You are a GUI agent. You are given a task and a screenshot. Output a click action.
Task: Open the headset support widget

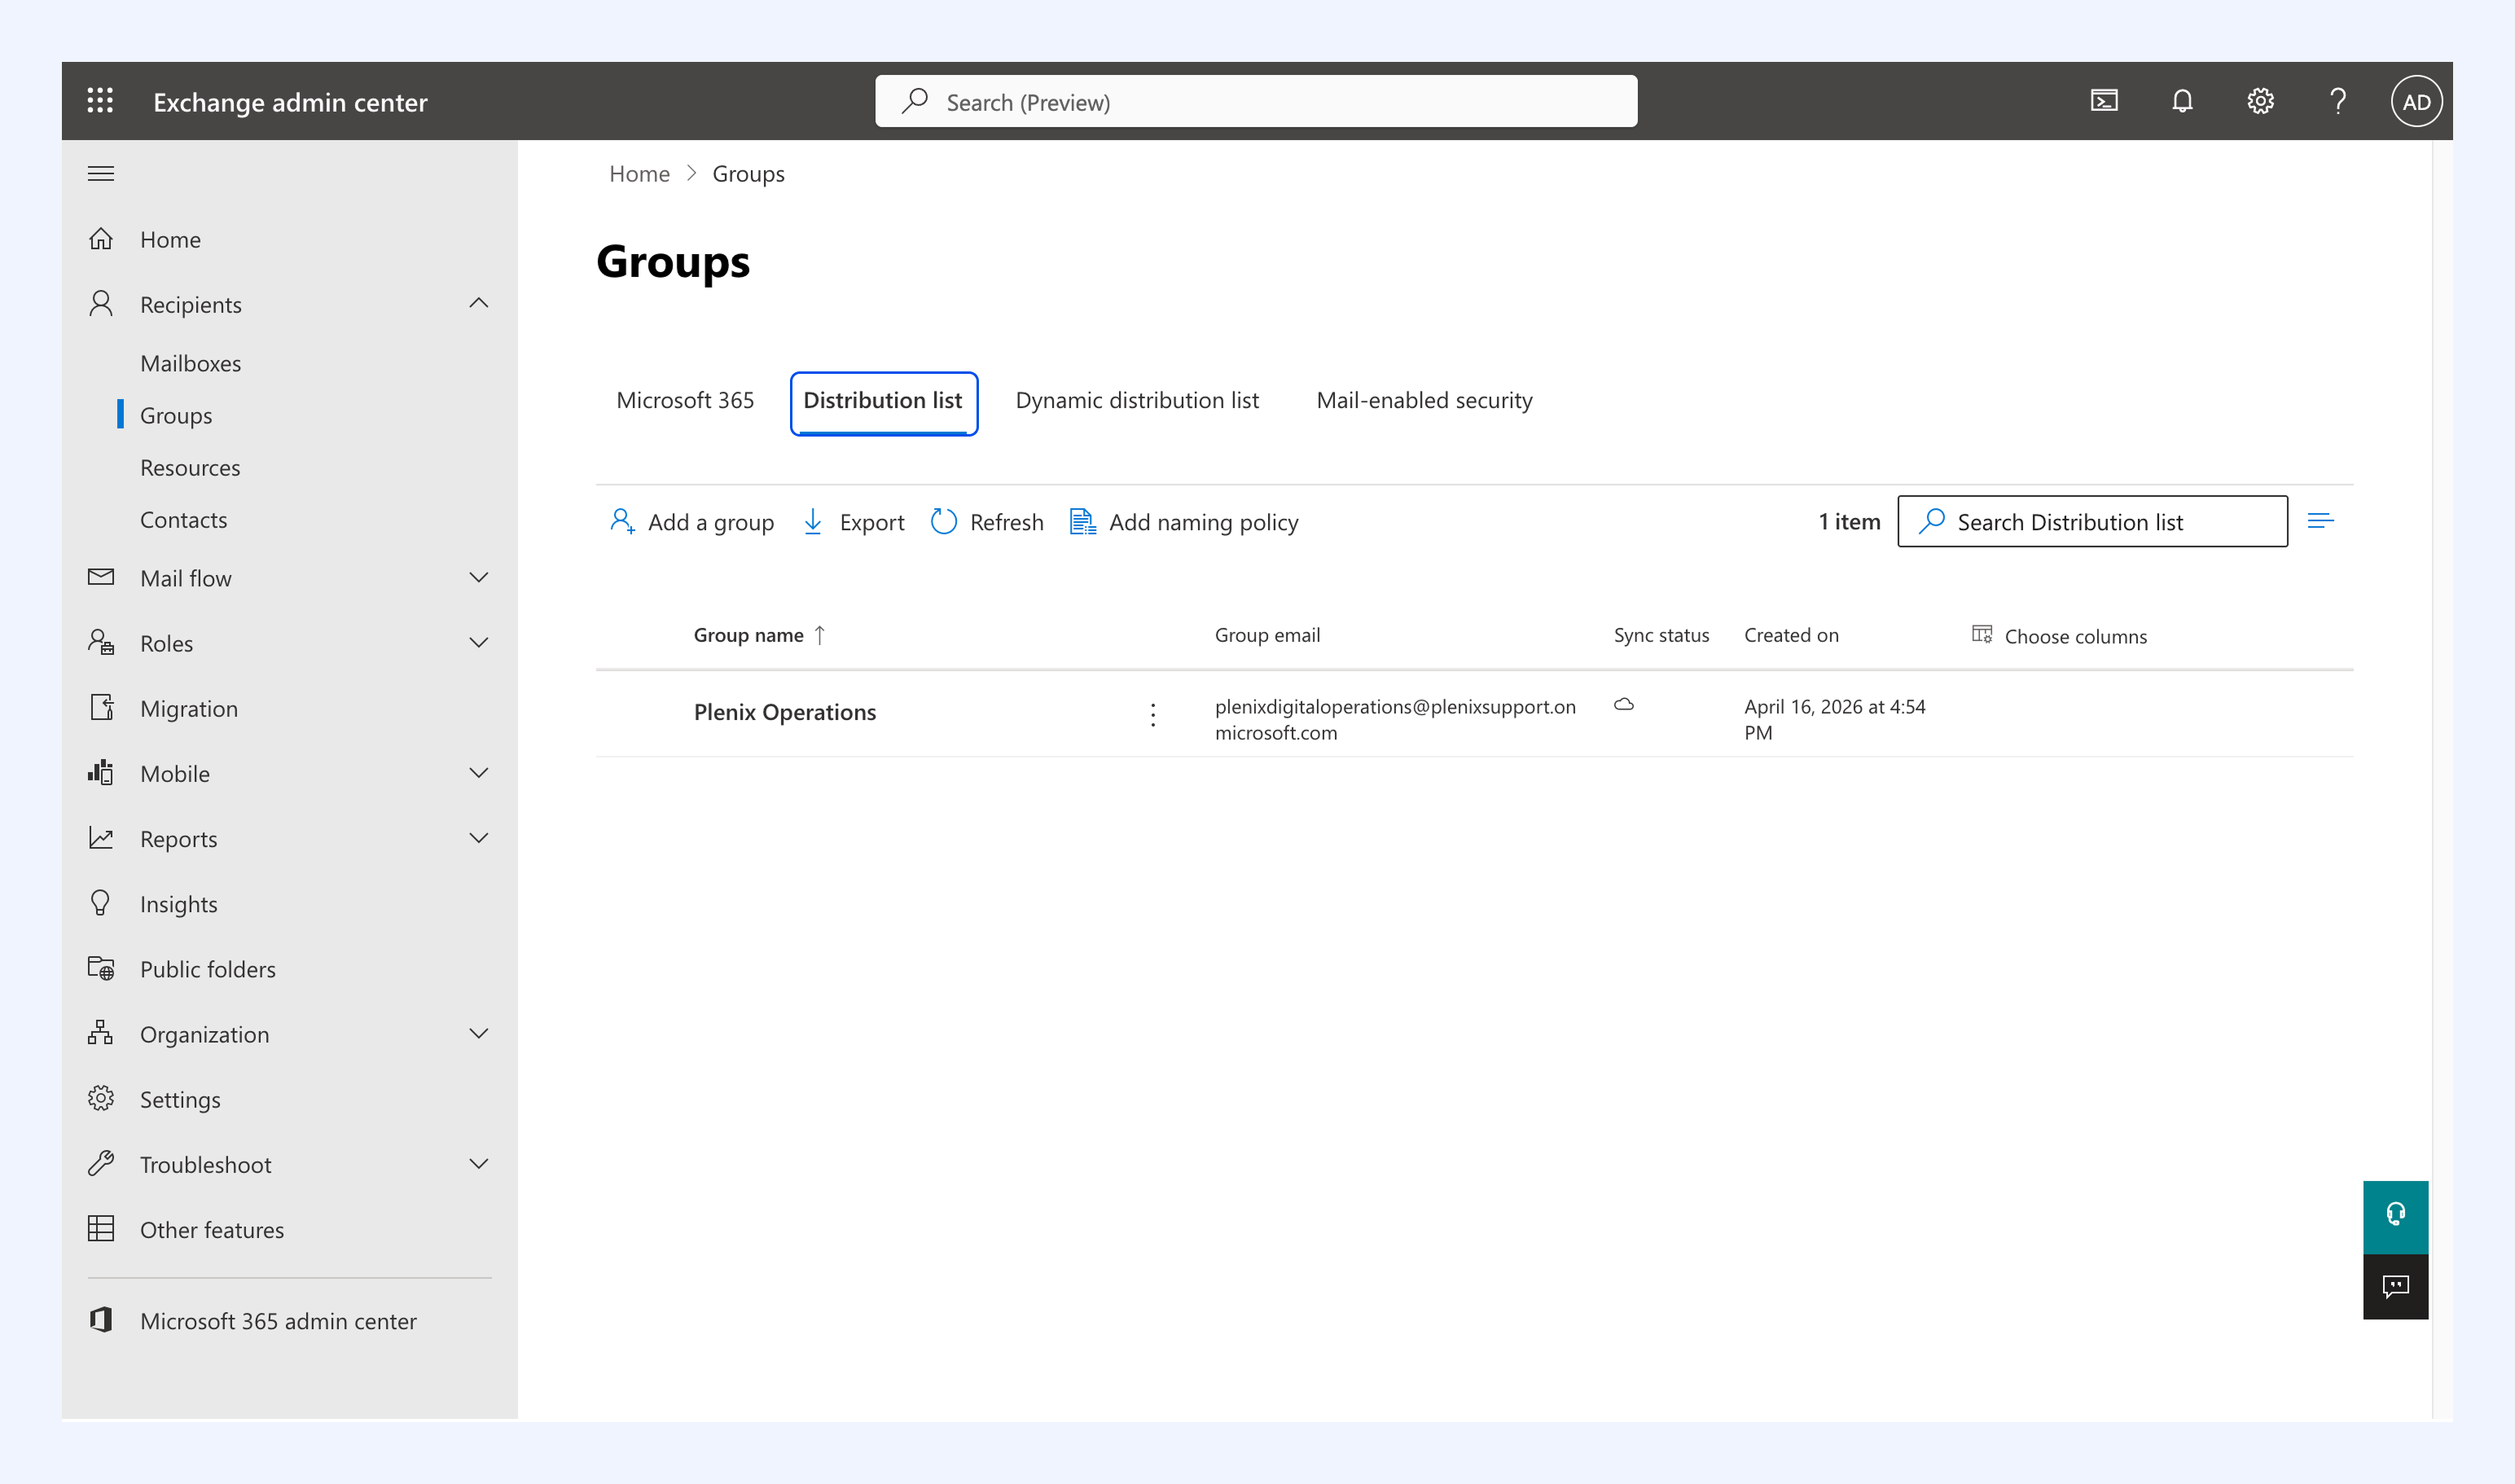(x=2395, y=1216)
